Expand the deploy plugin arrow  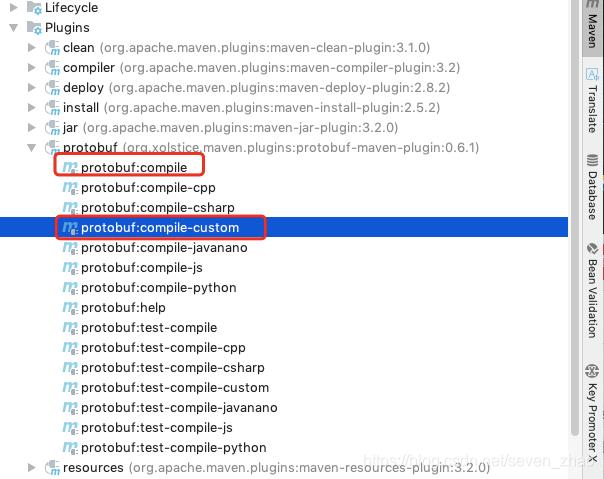click(x=32, y=87)
